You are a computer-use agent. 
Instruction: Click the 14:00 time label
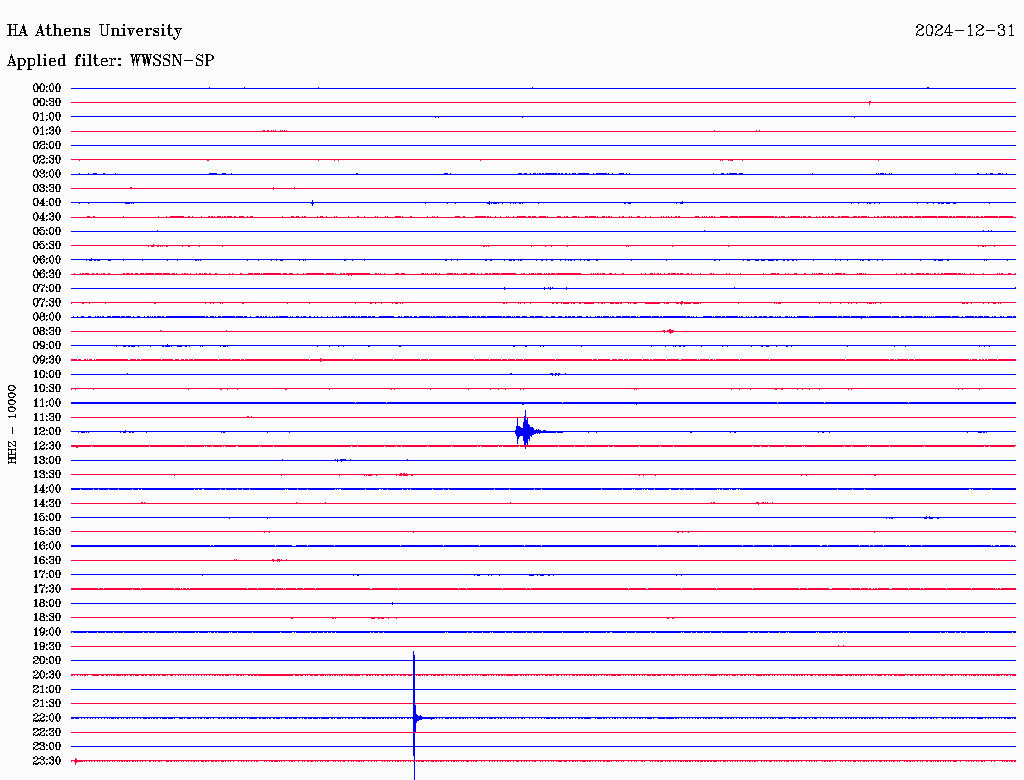coord(47,489)
